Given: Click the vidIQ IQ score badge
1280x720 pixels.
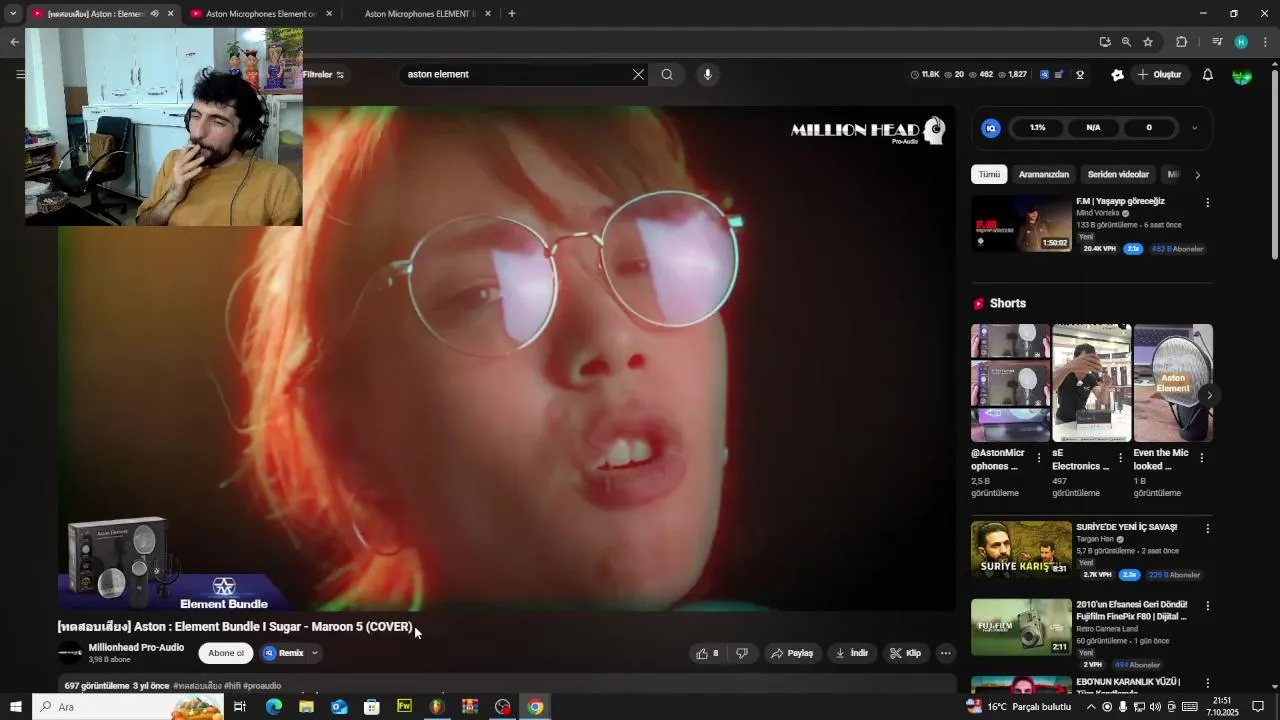Looking at the screenshot, I should click(x=991, y=128).
